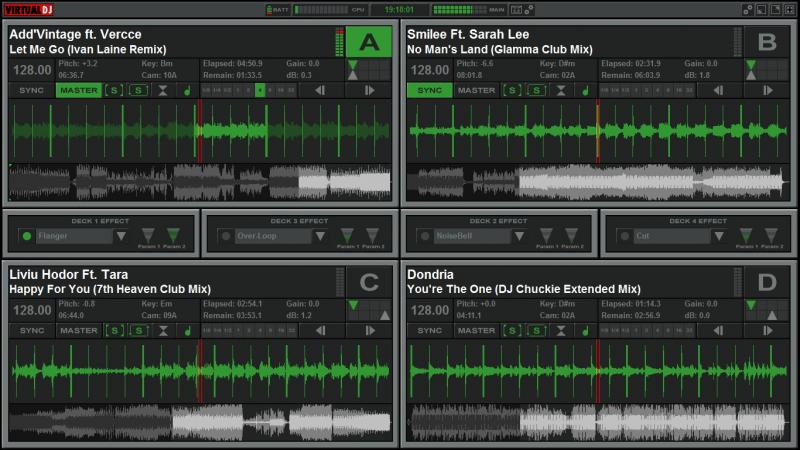
Task: Click the Flanger effect name box
Action: click(74, 236)
